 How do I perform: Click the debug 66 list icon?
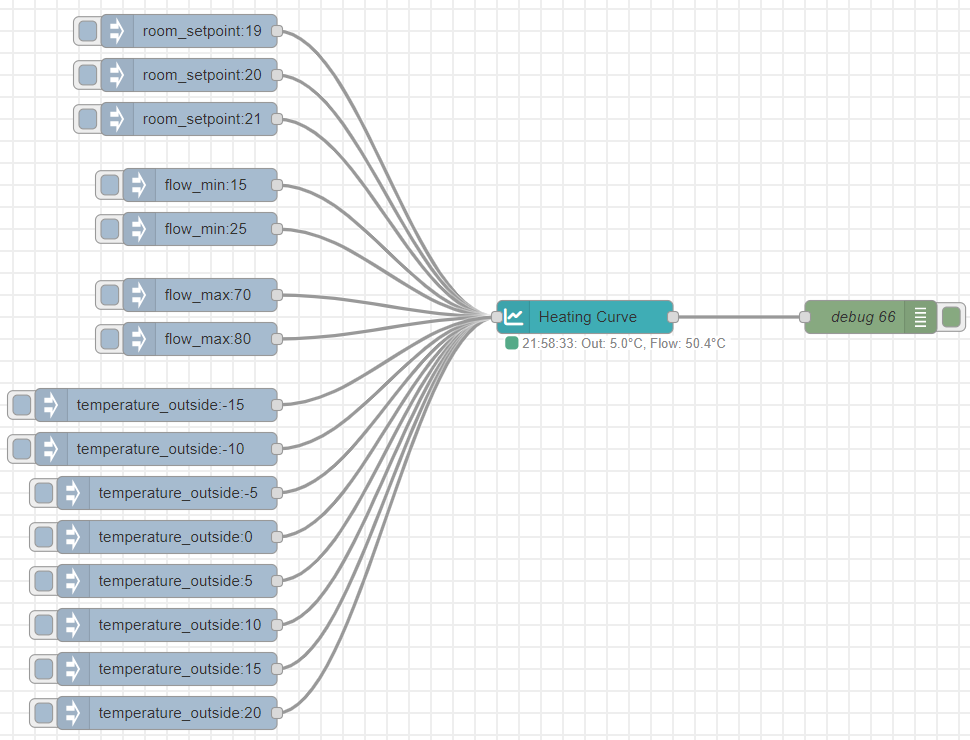point(921,317)
